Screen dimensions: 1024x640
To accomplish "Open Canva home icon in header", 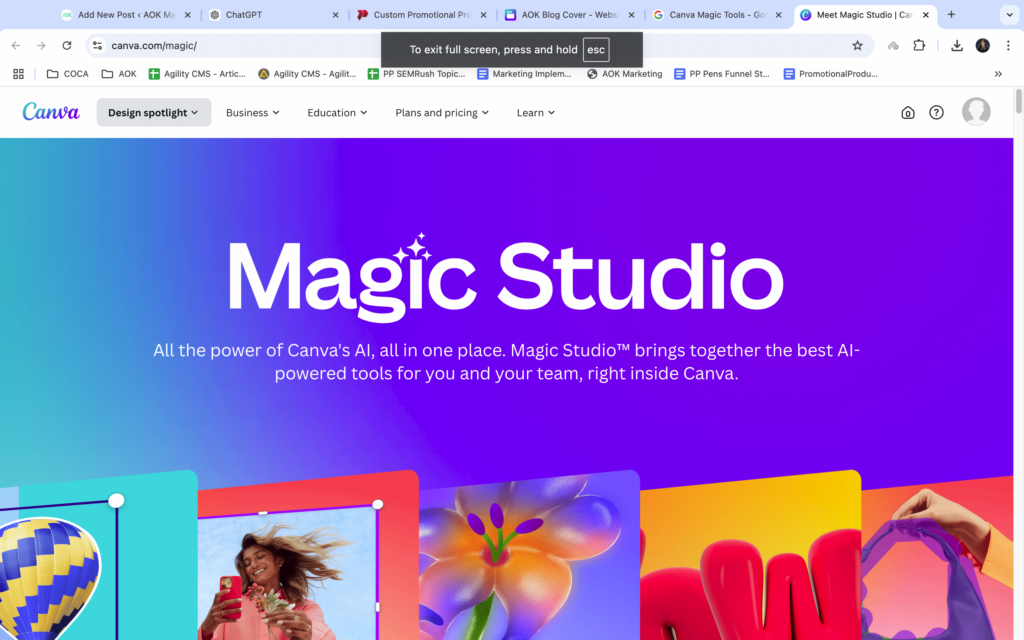I will click(908, 112).
